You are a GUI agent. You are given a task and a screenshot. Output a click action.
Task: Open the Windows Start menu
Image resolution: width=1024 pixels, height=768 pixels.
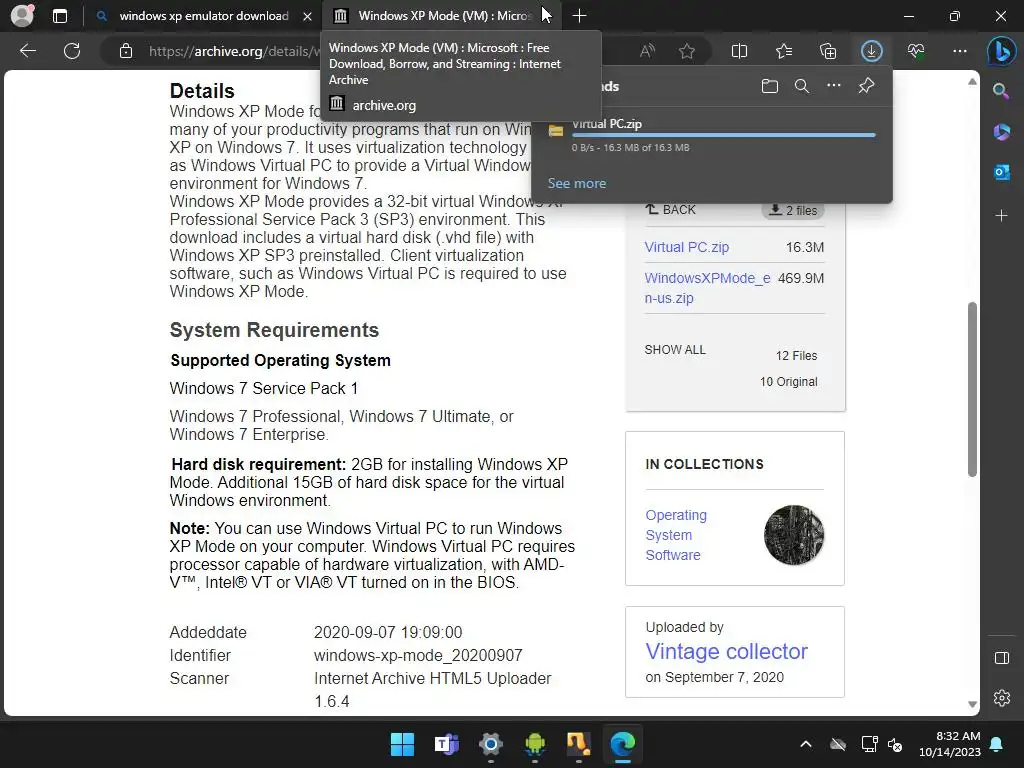(402, 744)
